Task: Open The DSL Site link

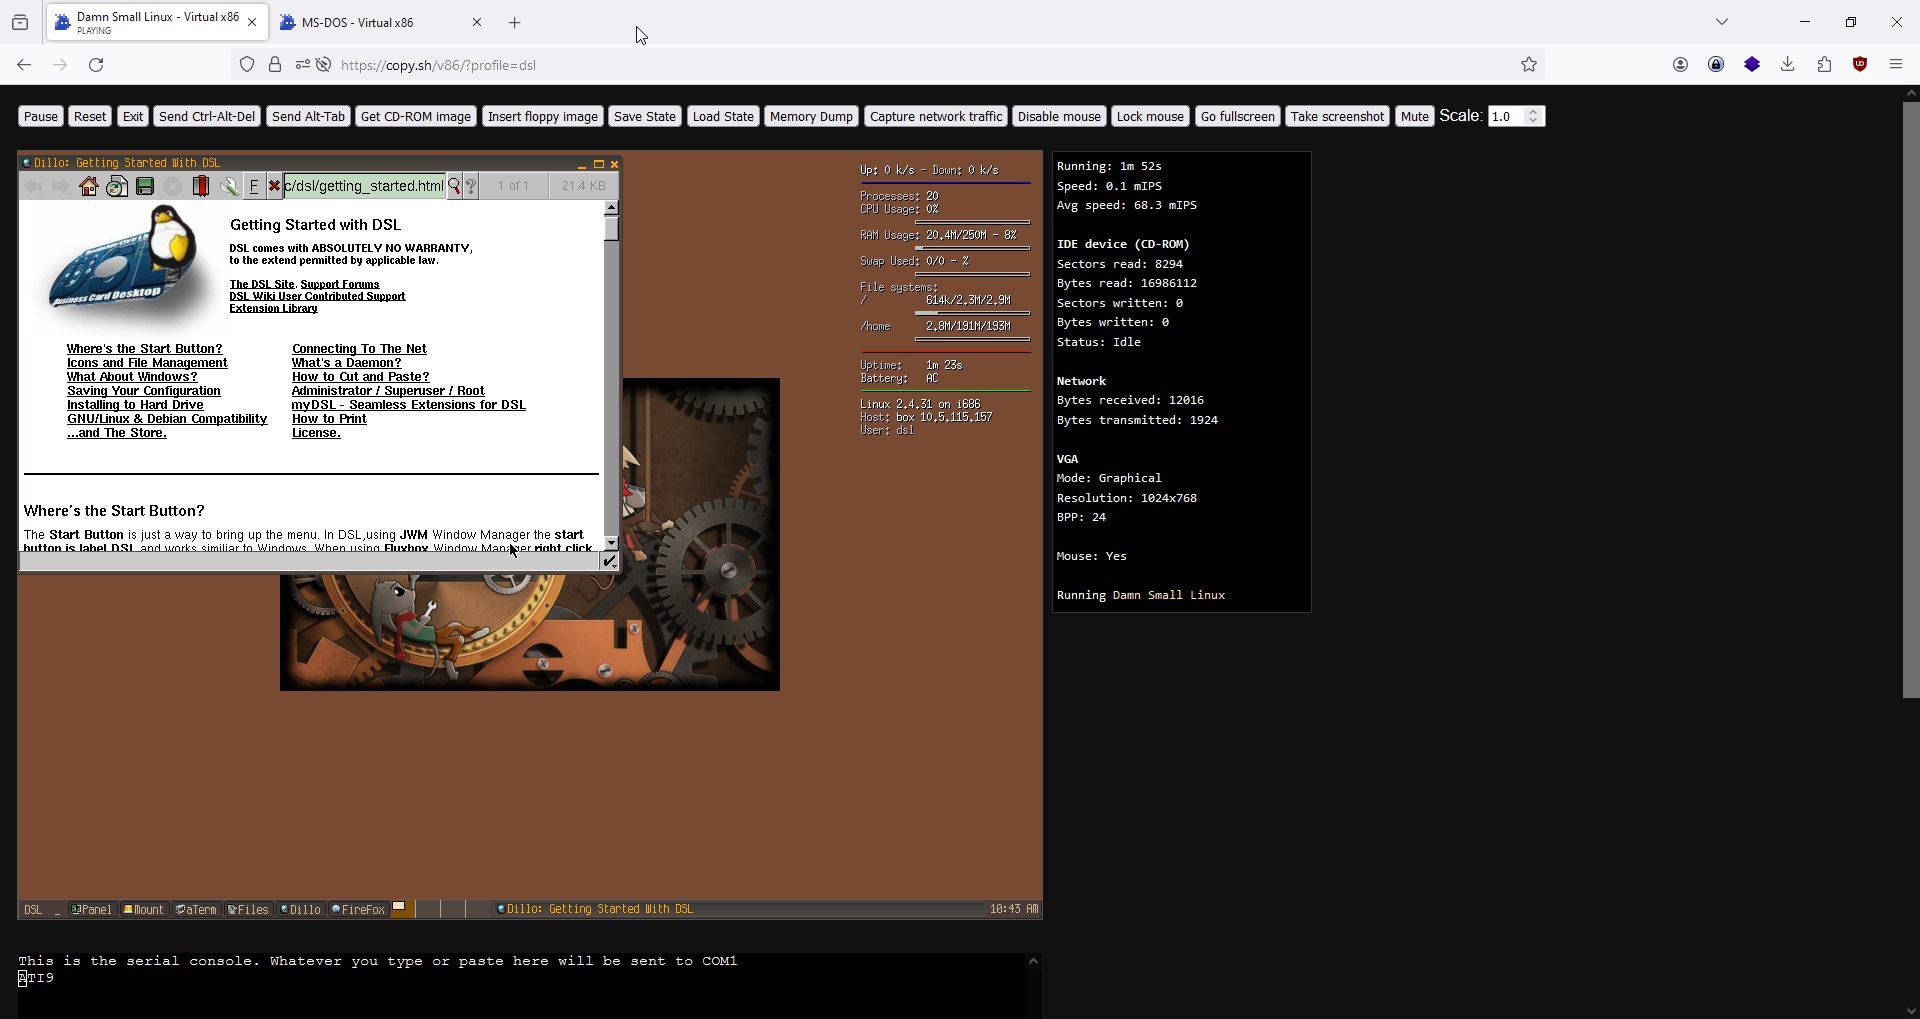Action: click(262, 284)
